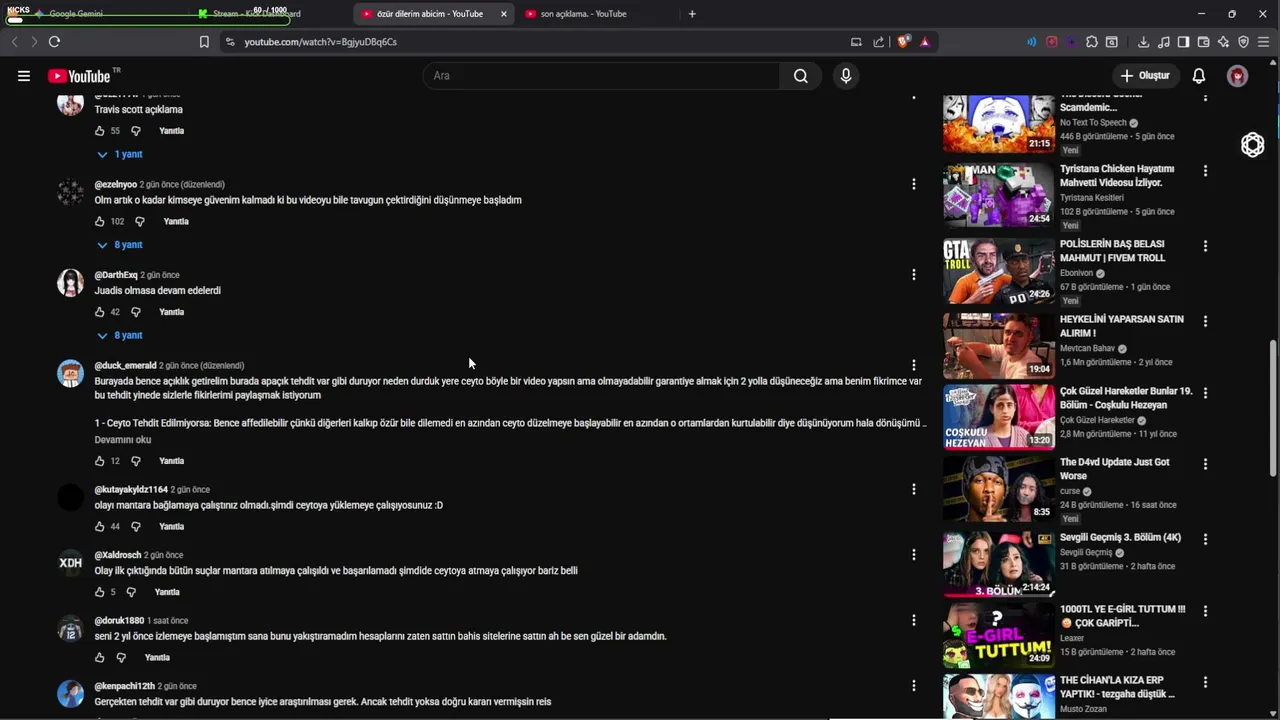
Task: Open the Leo AI sparkle icon
Action: 1223,42
